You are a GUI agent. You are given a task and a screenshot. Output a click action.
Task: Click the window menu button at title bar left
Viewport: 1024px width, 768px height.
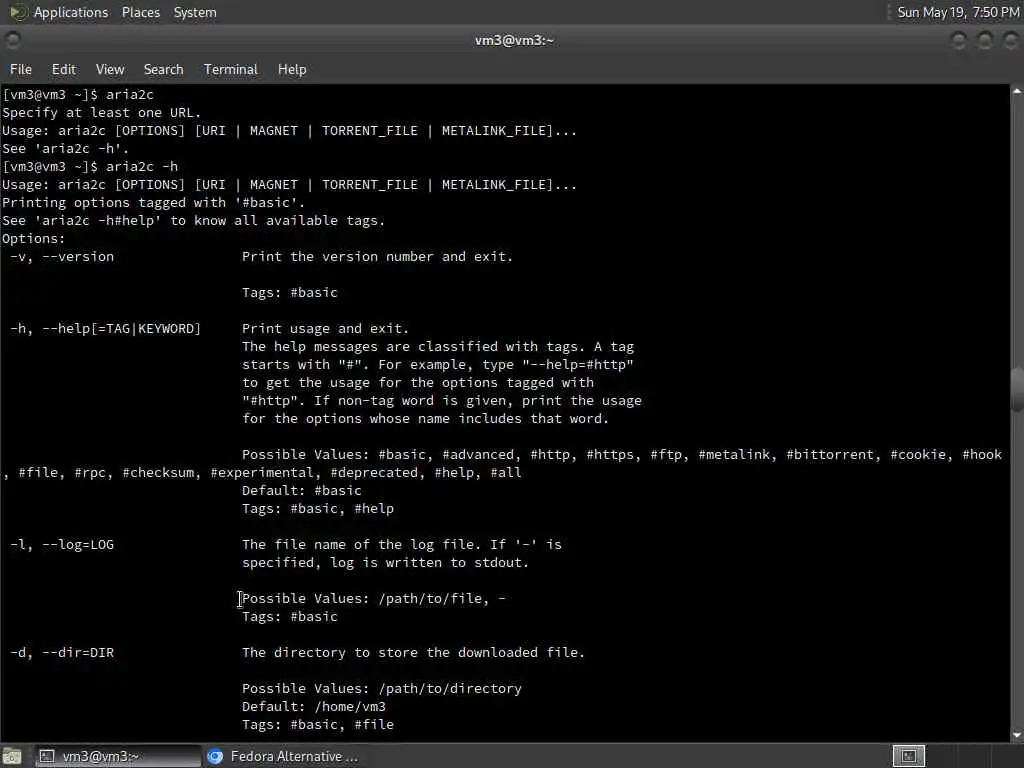[x=12, y=40]
